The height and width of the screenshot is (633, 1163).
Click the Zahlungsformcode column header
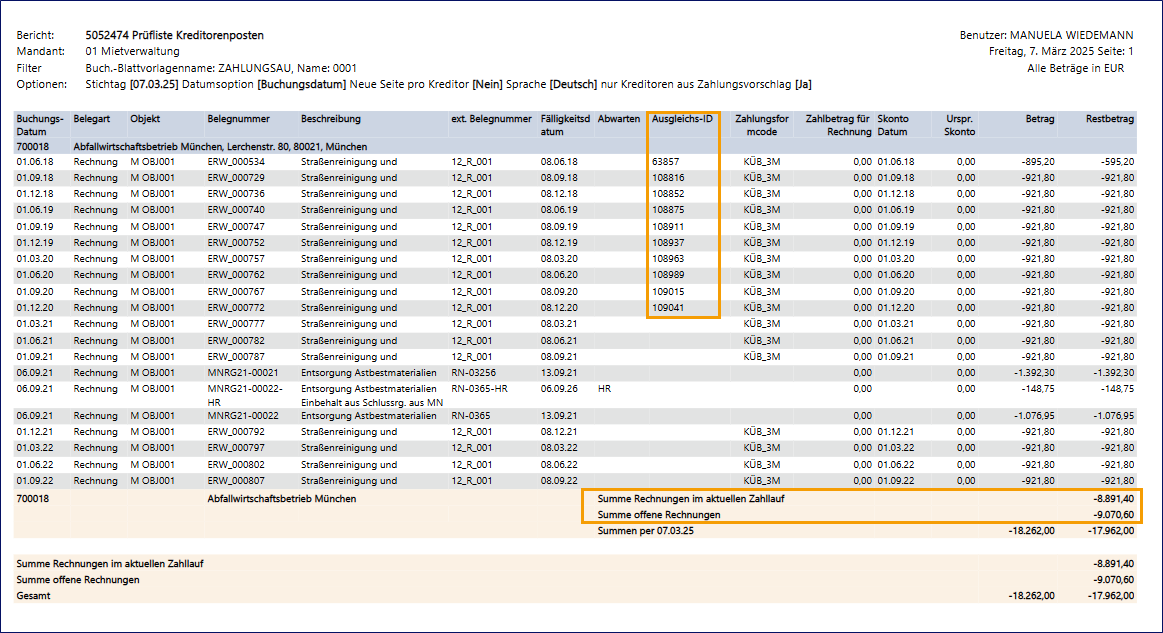tap(761, 125)
